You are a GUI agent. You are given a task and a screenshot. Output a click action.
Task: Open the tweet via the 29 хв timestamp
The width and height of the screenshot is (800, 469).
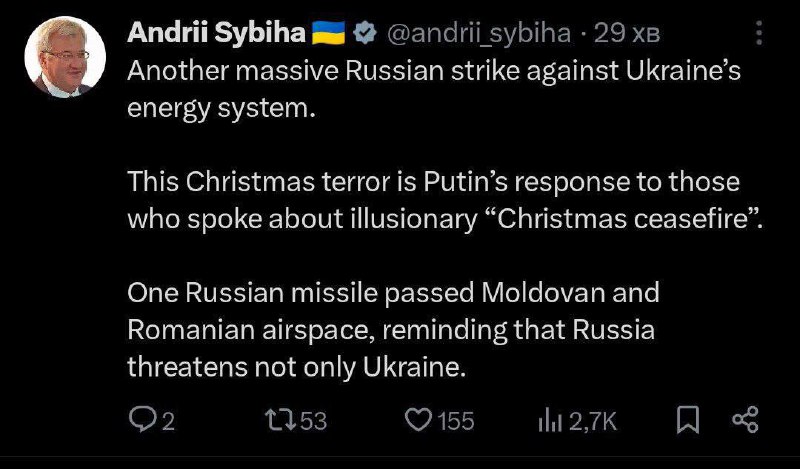pyautogui.click(x=626, y=35)
